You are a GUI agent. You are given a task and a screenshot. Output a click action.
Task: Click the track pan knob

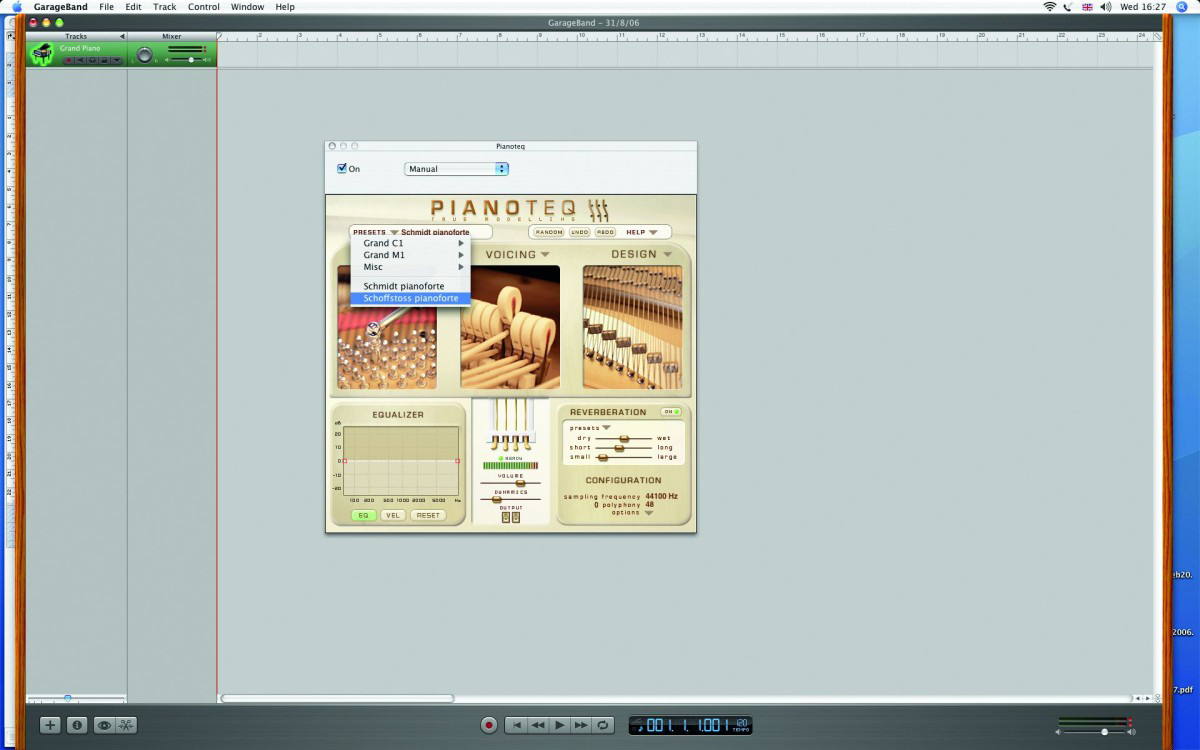145,56
